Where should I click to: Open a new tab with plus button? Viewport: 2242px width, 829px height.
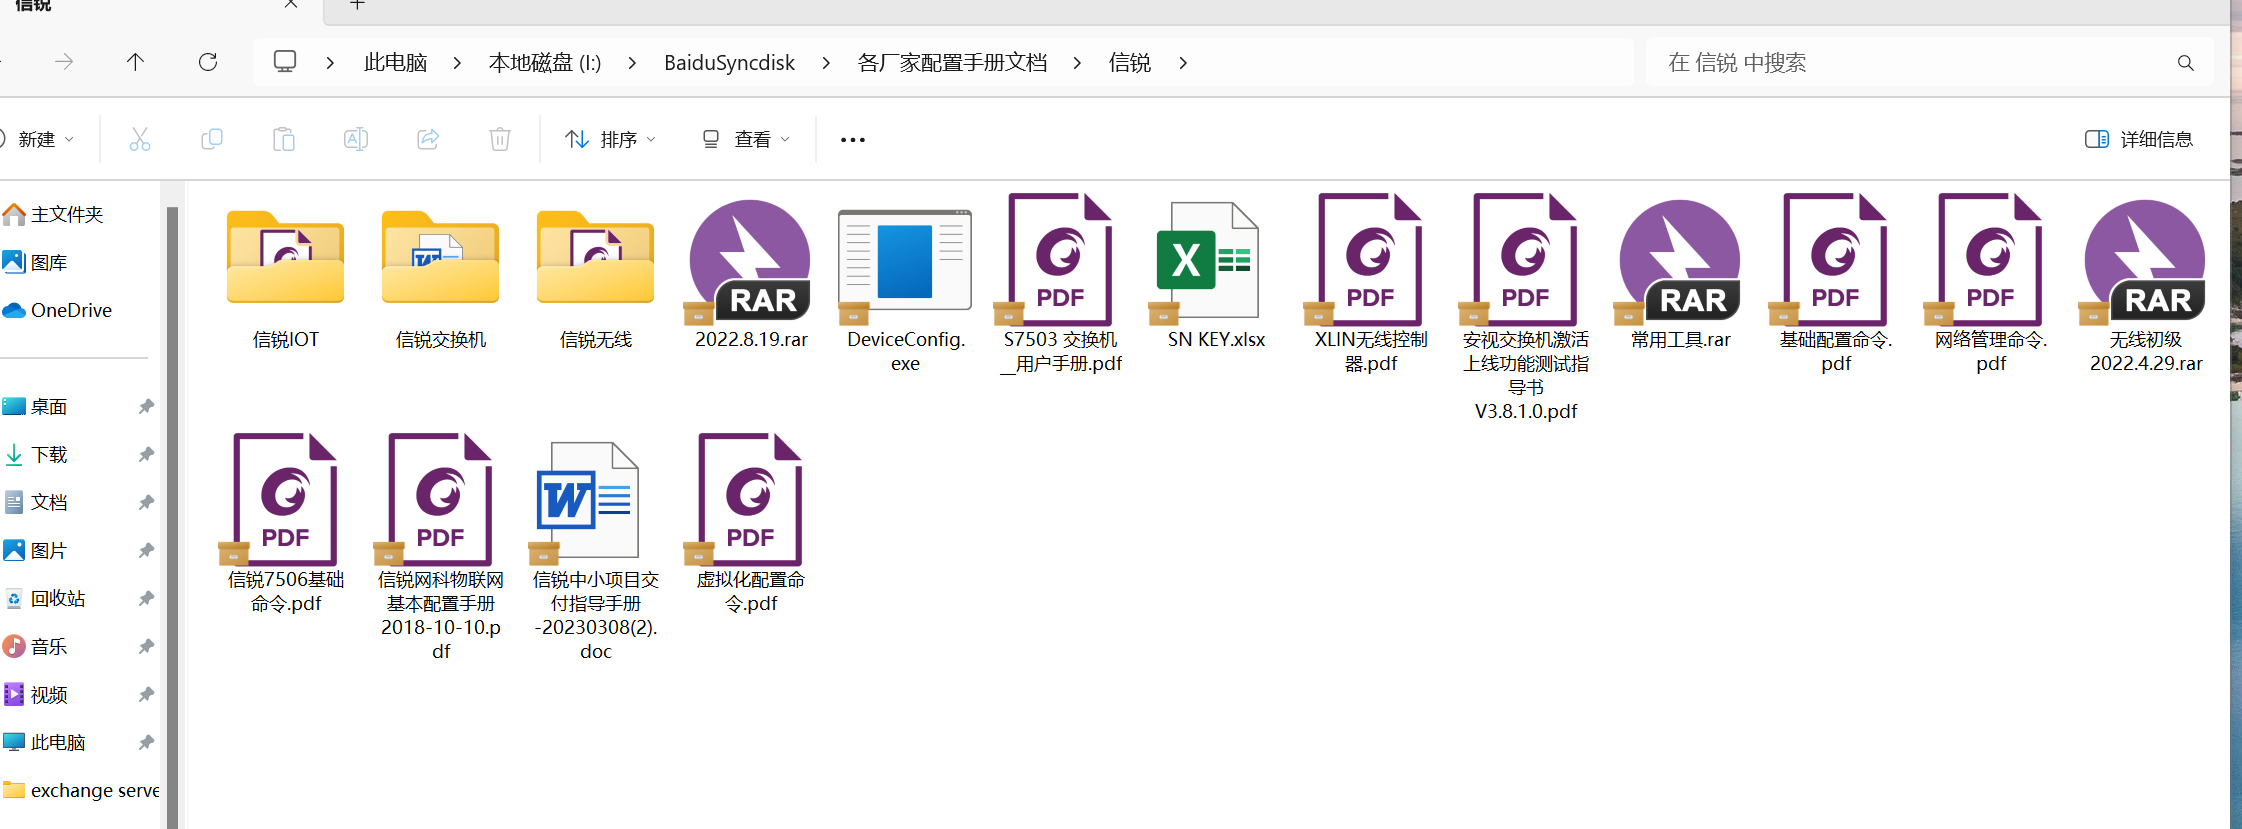(357, 5)
